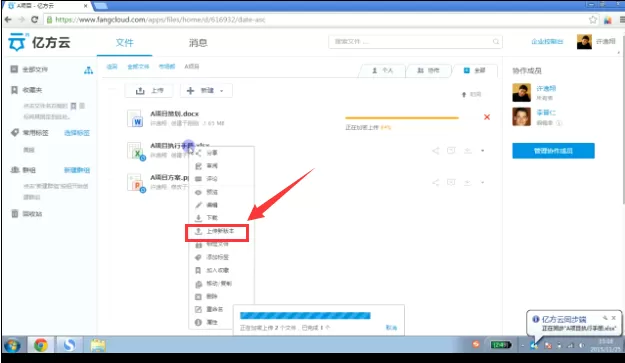Click the orange docx upload progress bar
This screenshot has width=625, height=363.
click(402, 118)
